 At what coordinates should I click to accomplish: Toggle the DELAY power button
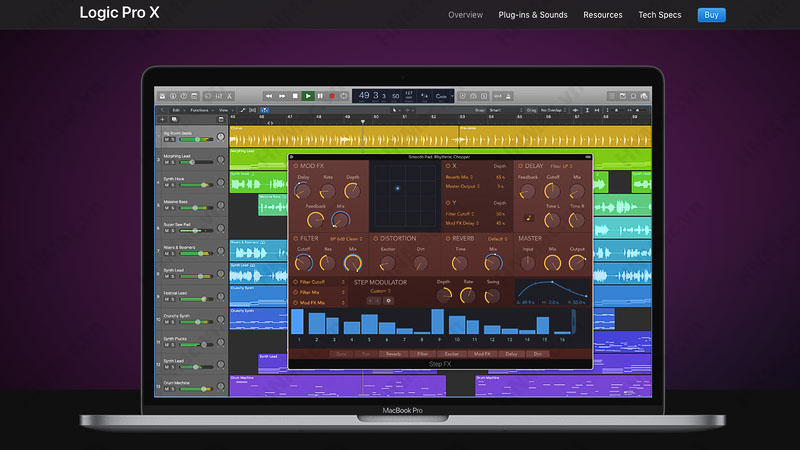(x=520, y=166)
